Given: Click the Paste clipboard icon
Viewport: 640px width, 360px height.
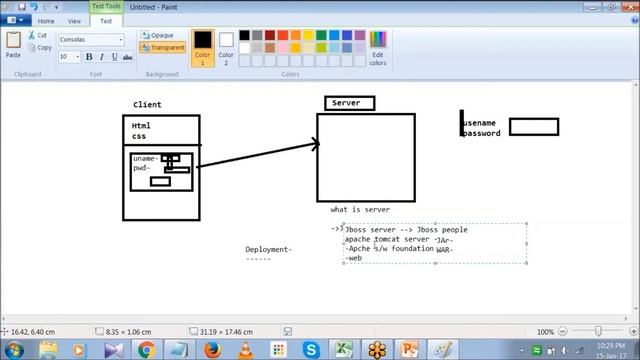Looking at the screenshot, I should [x=13, y=40].
